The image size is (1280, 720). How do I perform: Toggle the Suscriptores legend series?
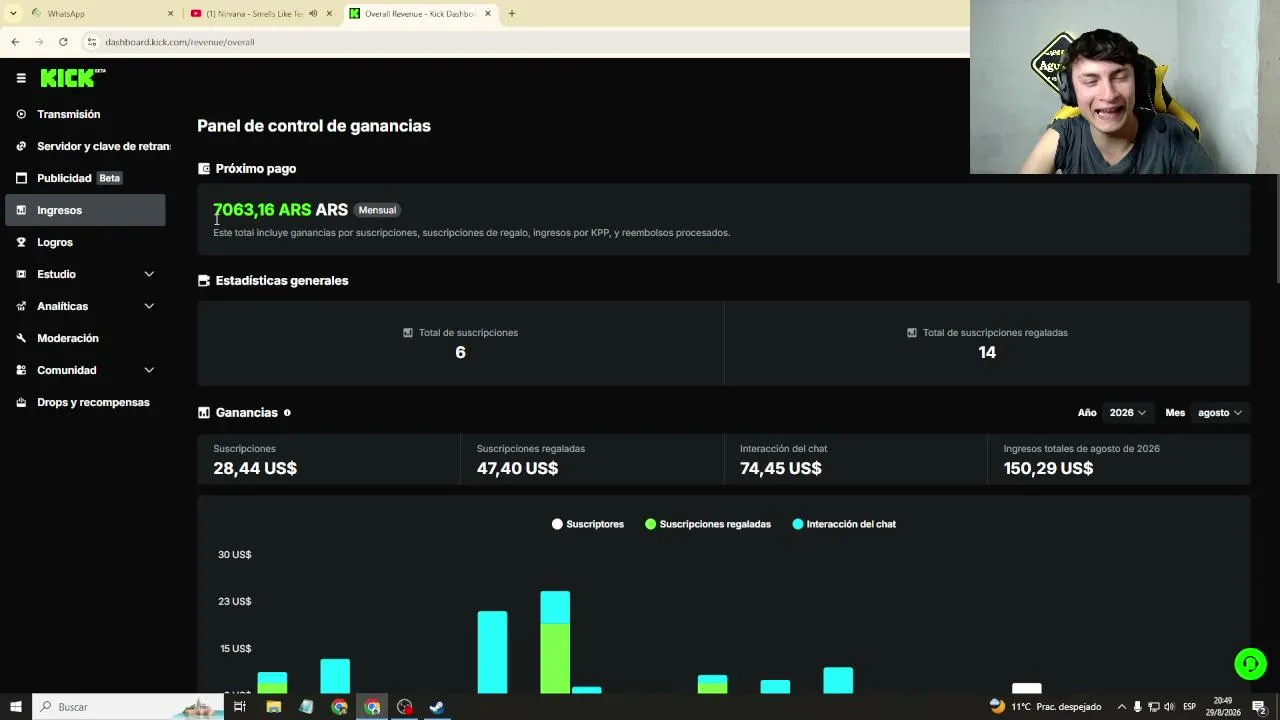tap(588, 524)
